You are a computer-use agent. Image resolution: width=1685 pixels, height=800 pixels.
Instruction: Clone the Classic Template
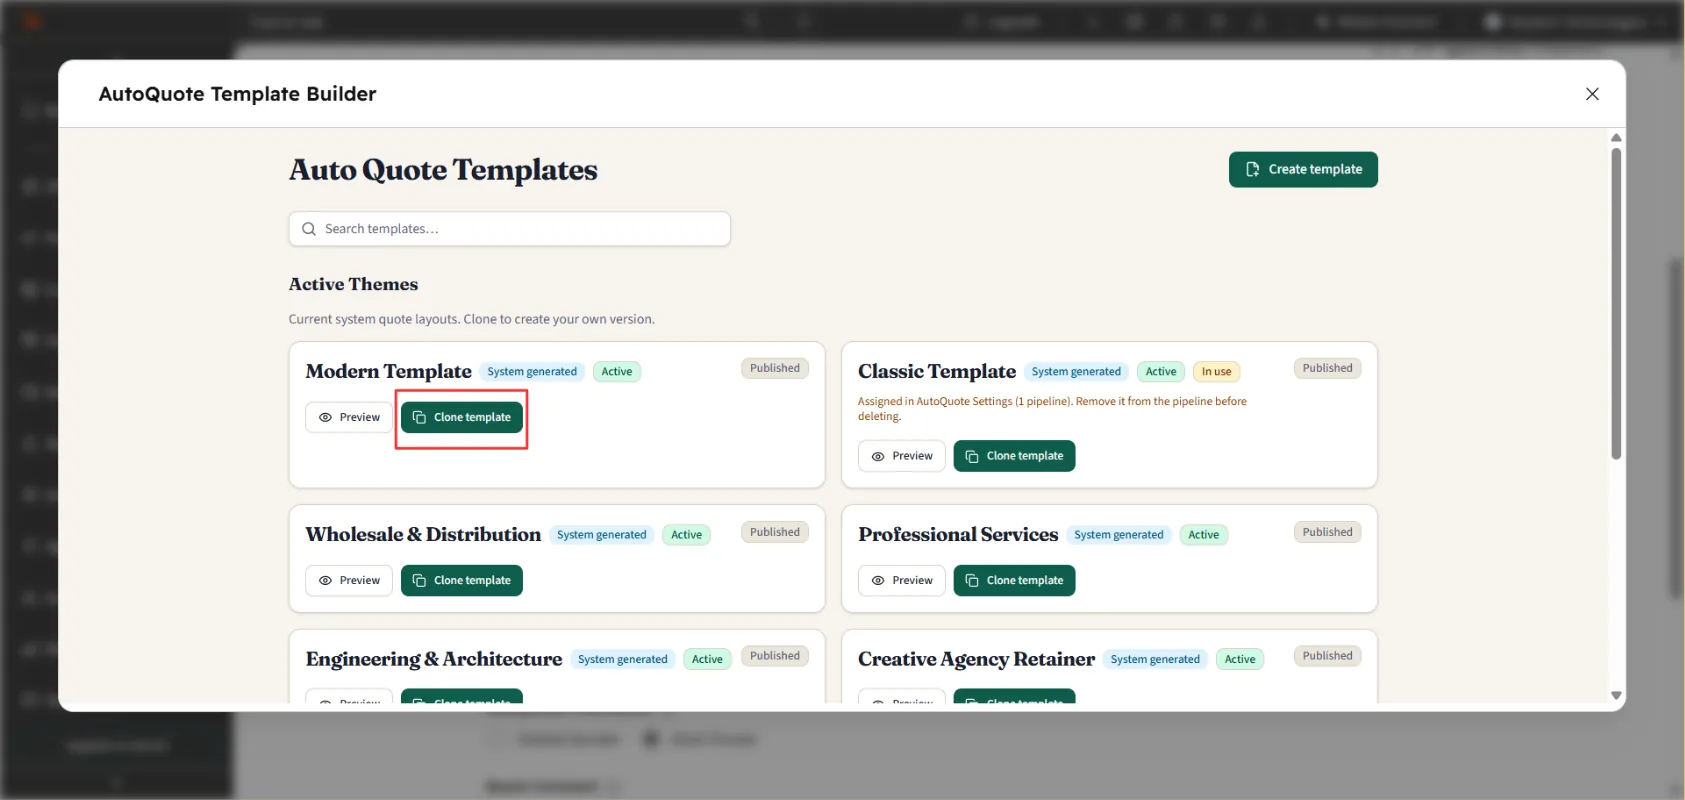click(x=1014, y=456)
